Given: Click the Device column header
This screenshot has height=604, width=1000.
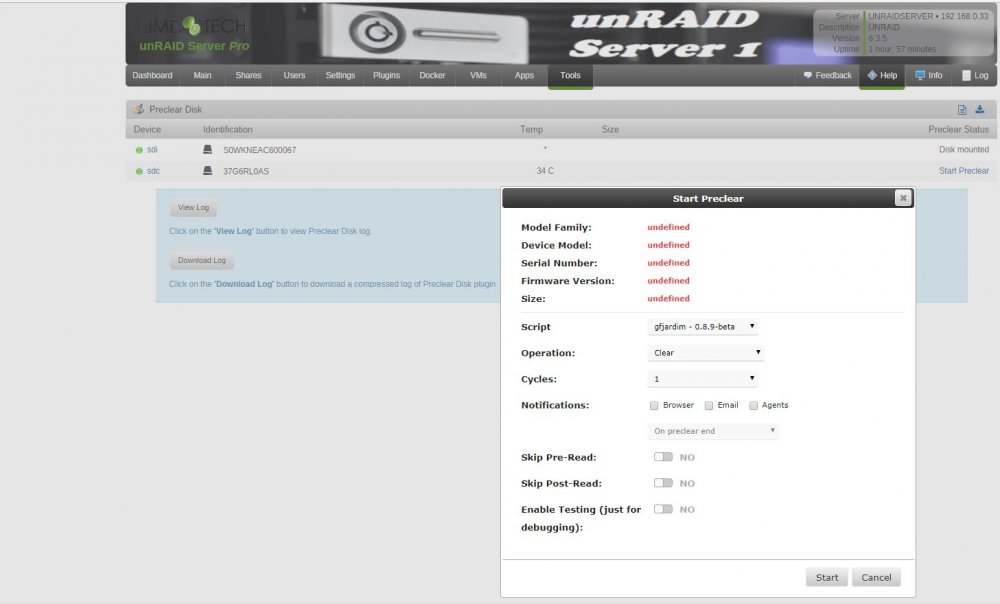Looking at the screenshot, I should (x=147, y=129).
